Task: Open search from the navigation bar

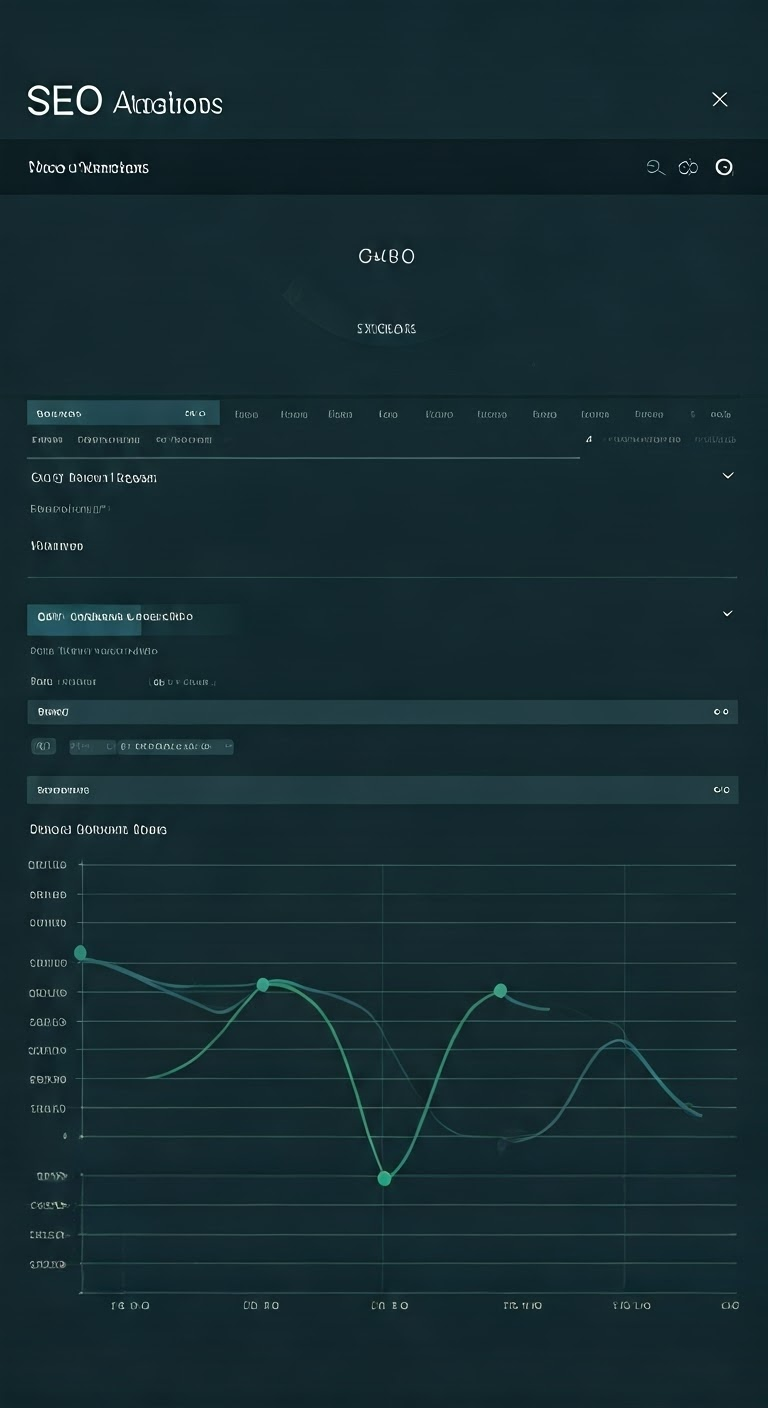Action: 655,167
